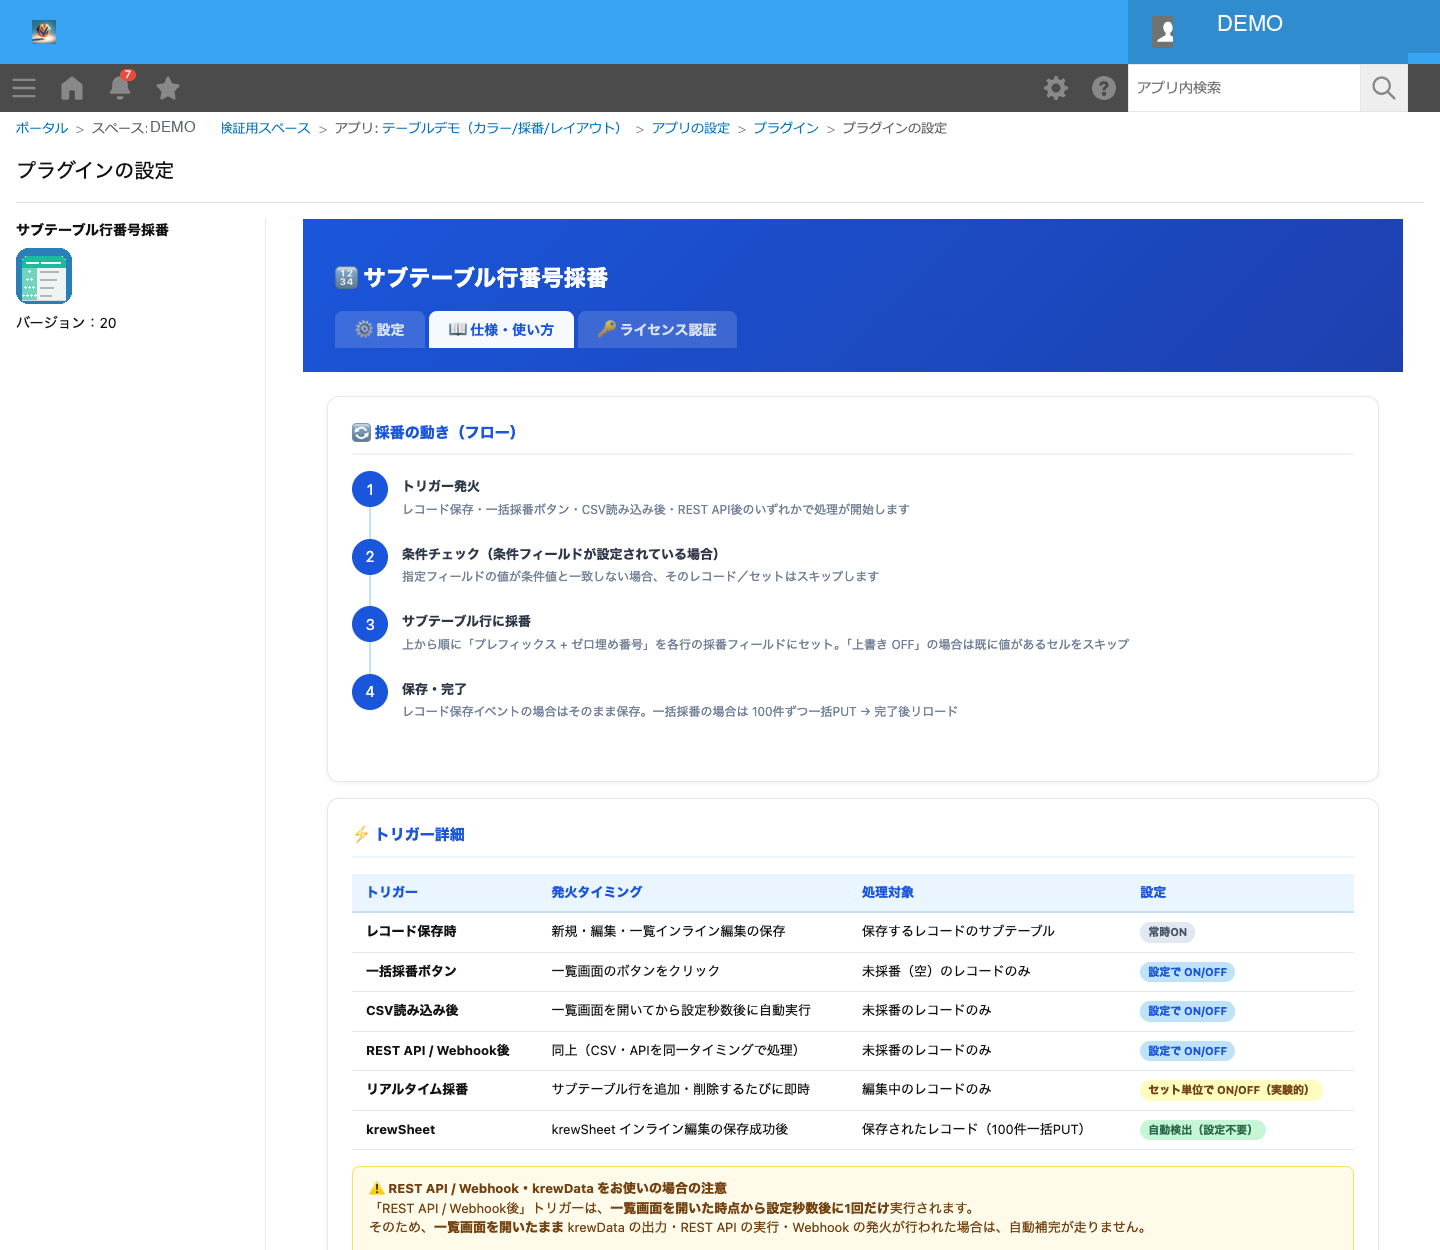Click 一覧画面のボタンをクリック cell
This screenshot has height=1250, width=1440.
pos(636,971)
